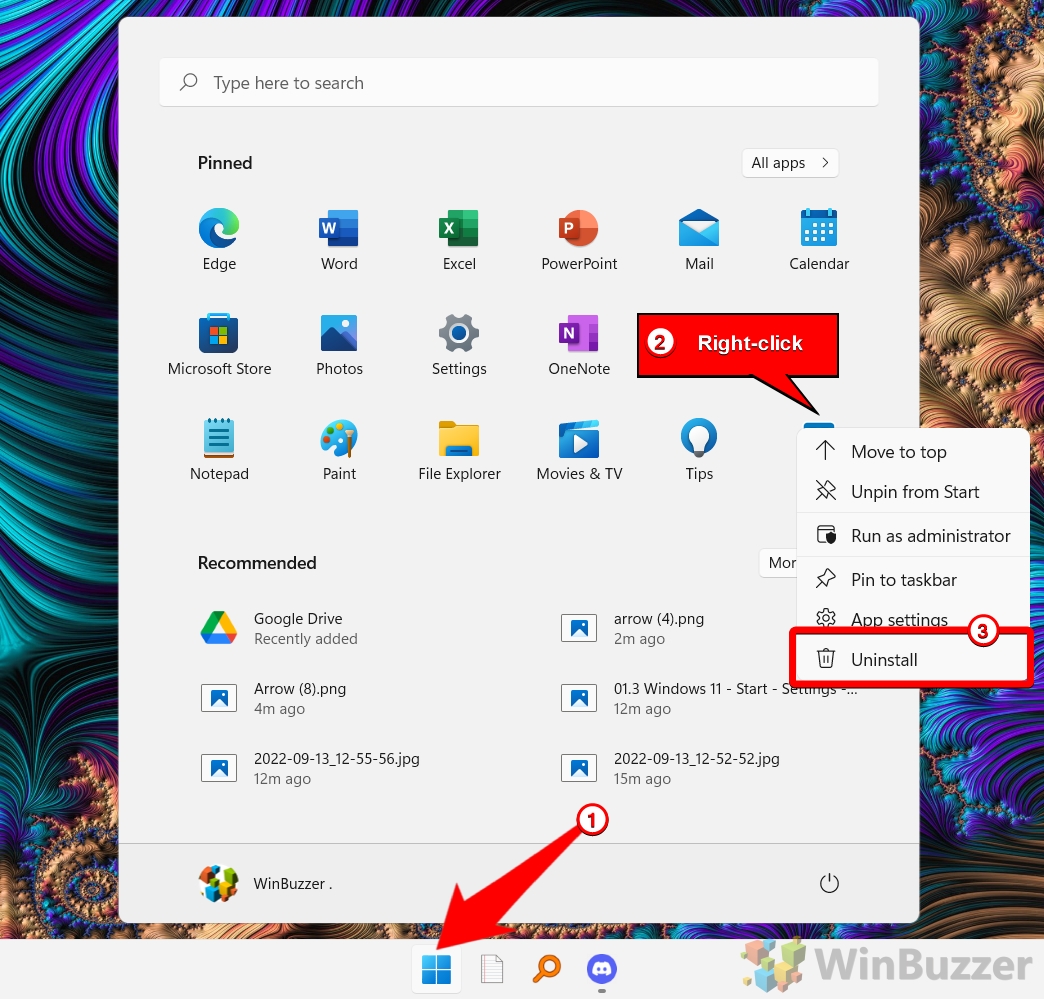Open the Tips app
This screenshot has height=999, width=1044.
coord(698,450)
